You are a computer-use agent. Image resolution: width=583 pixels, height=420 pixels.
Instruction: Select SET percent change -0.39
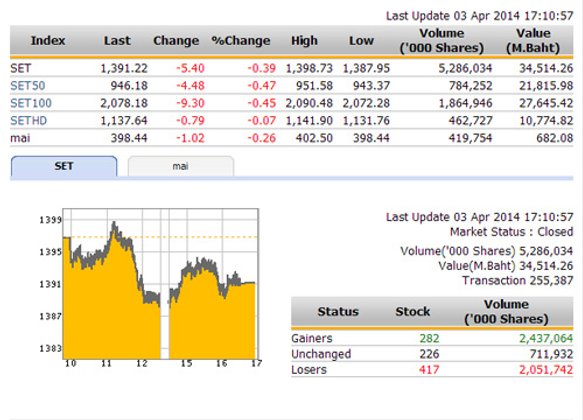click(x=262, y=68)
